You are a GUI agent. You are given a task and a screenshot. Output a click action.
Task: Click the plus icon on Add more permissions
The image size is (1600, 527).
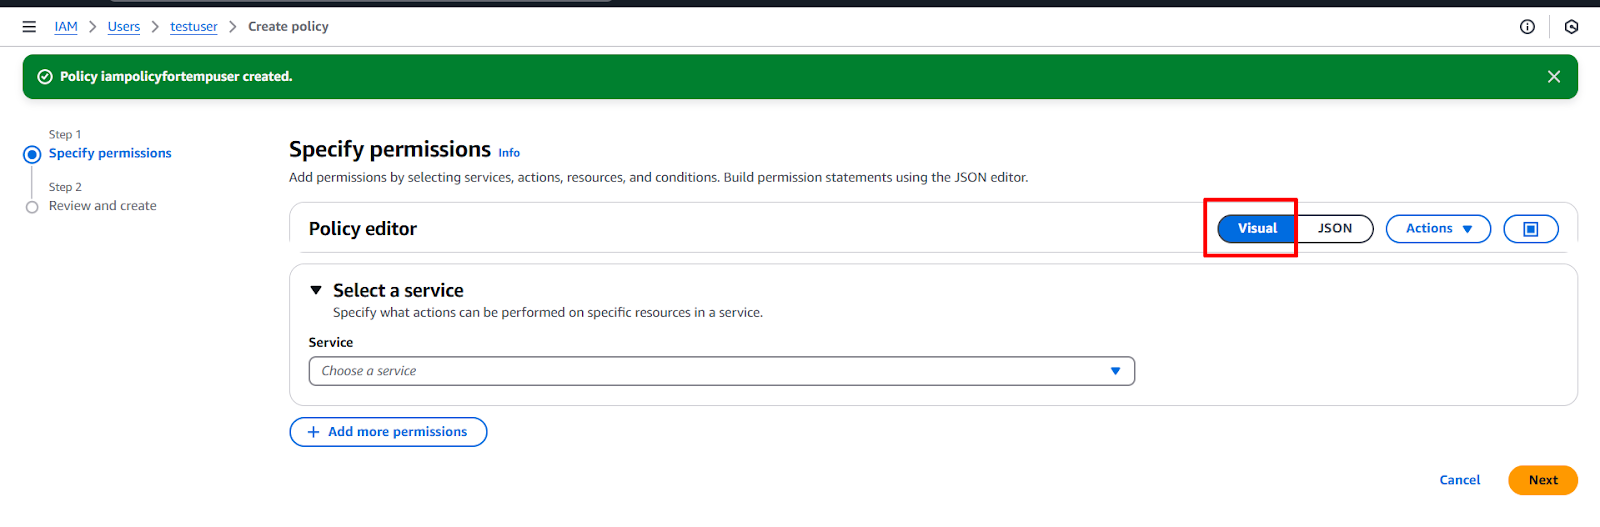click(x=313, y=432)
